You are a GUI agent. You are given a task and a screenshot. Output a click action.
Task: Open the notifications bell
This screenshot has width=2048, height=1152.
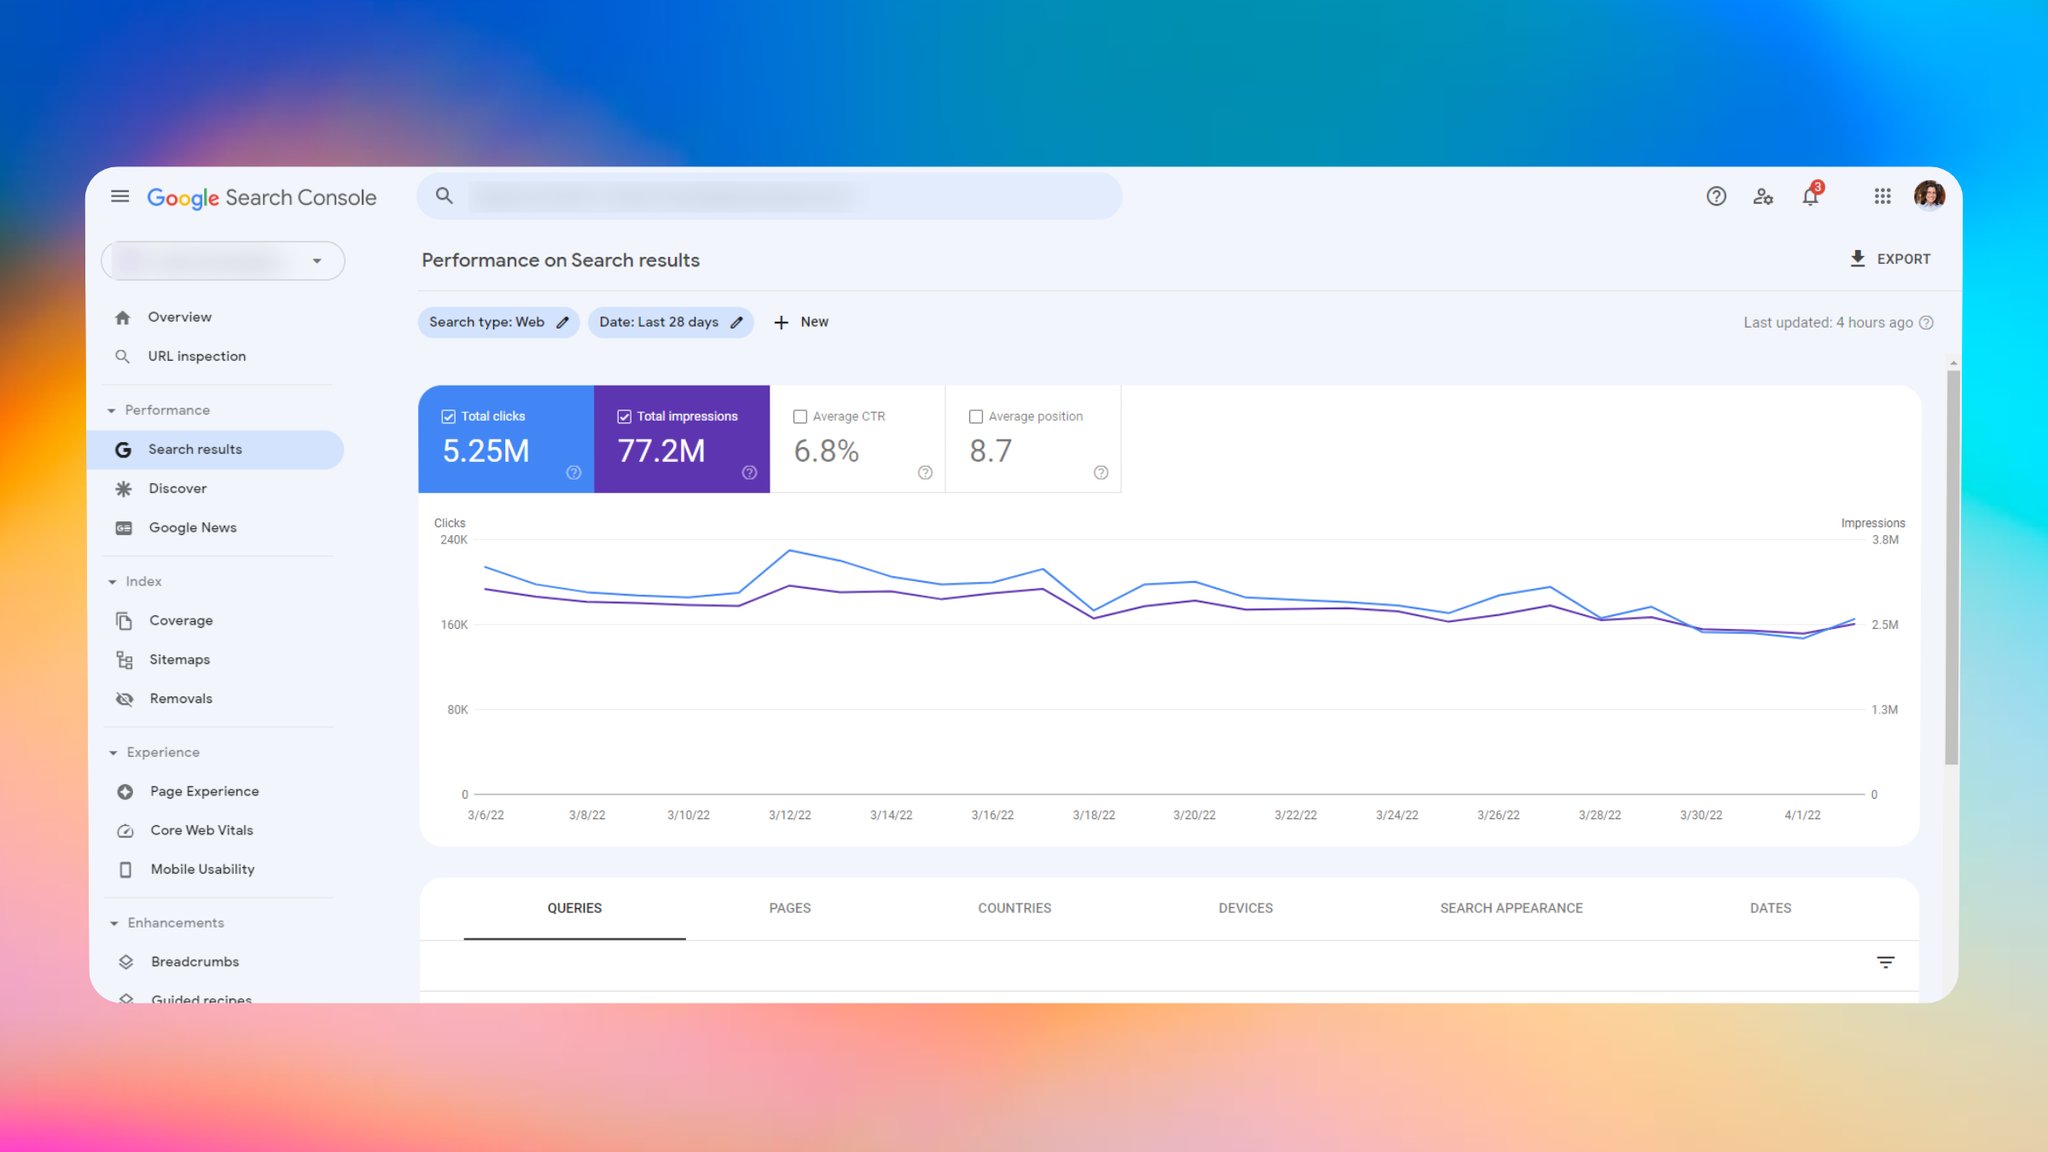[x=1811, y=195]
